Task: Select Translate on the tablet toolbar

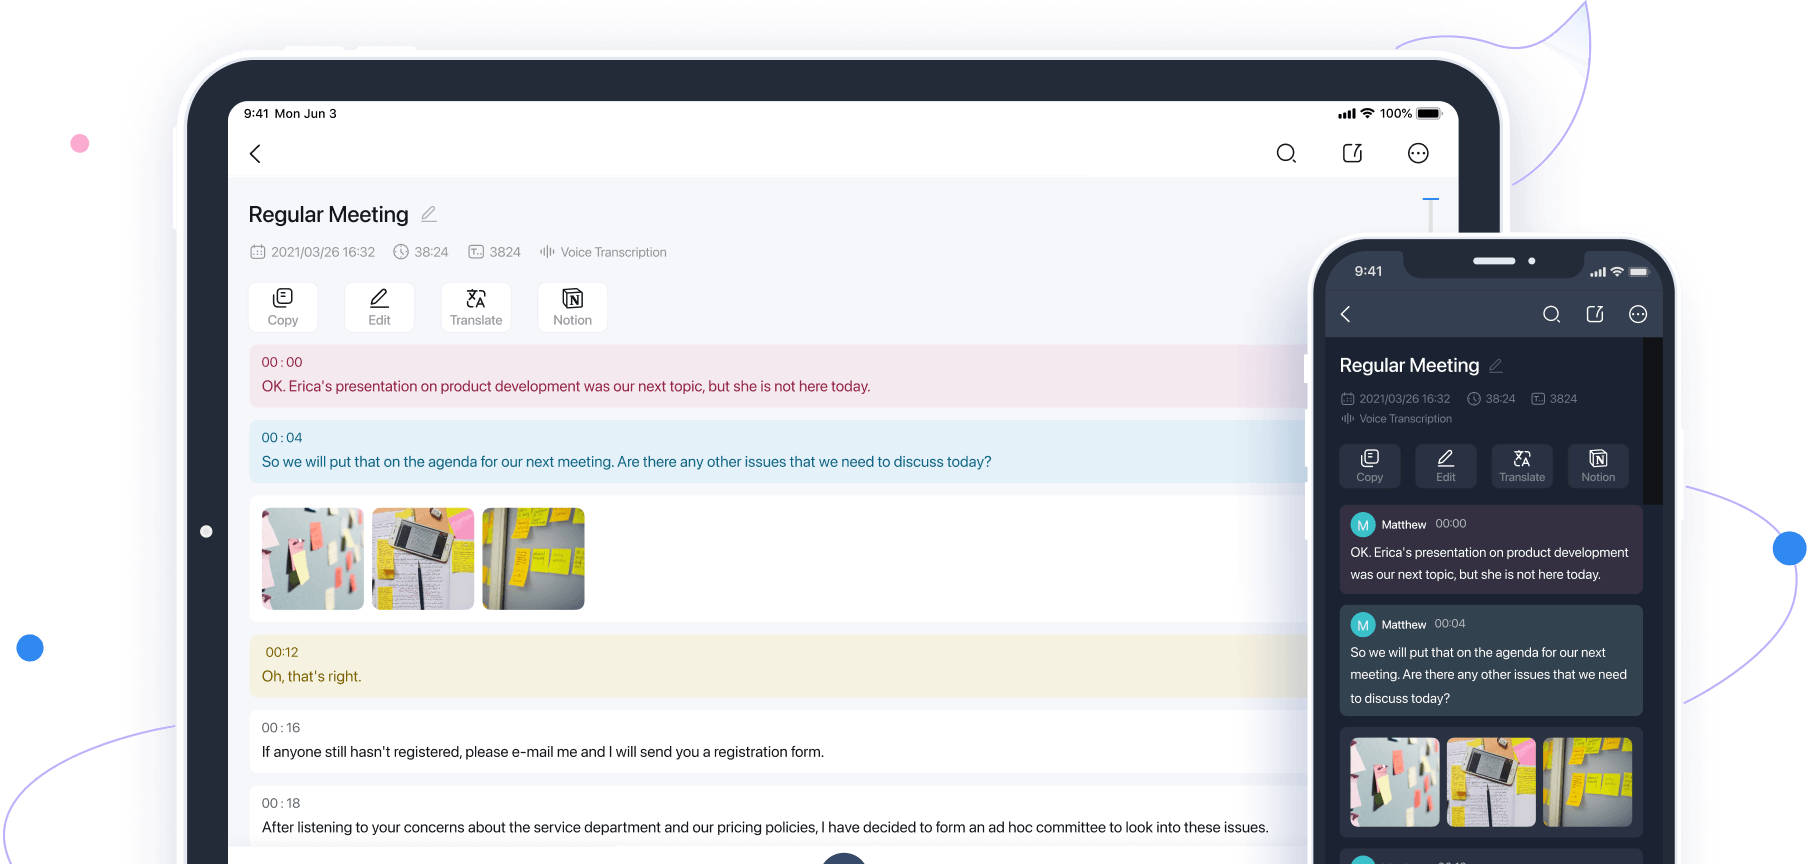Action: click(x=476, y=307)
